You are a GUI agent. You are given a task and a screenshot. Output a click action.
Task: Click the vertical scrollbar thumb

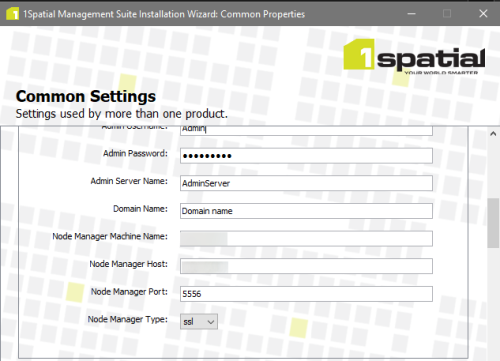(493, 223)
